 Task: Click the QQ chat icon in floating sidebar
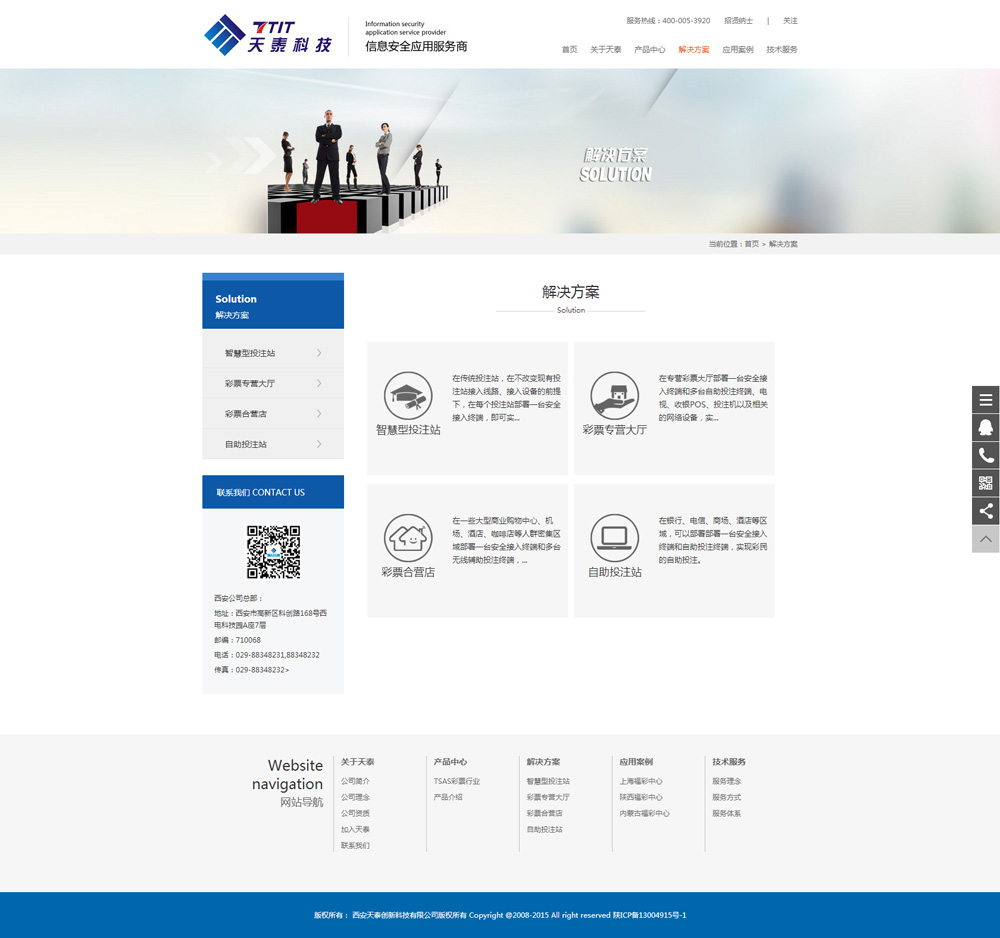986,428
